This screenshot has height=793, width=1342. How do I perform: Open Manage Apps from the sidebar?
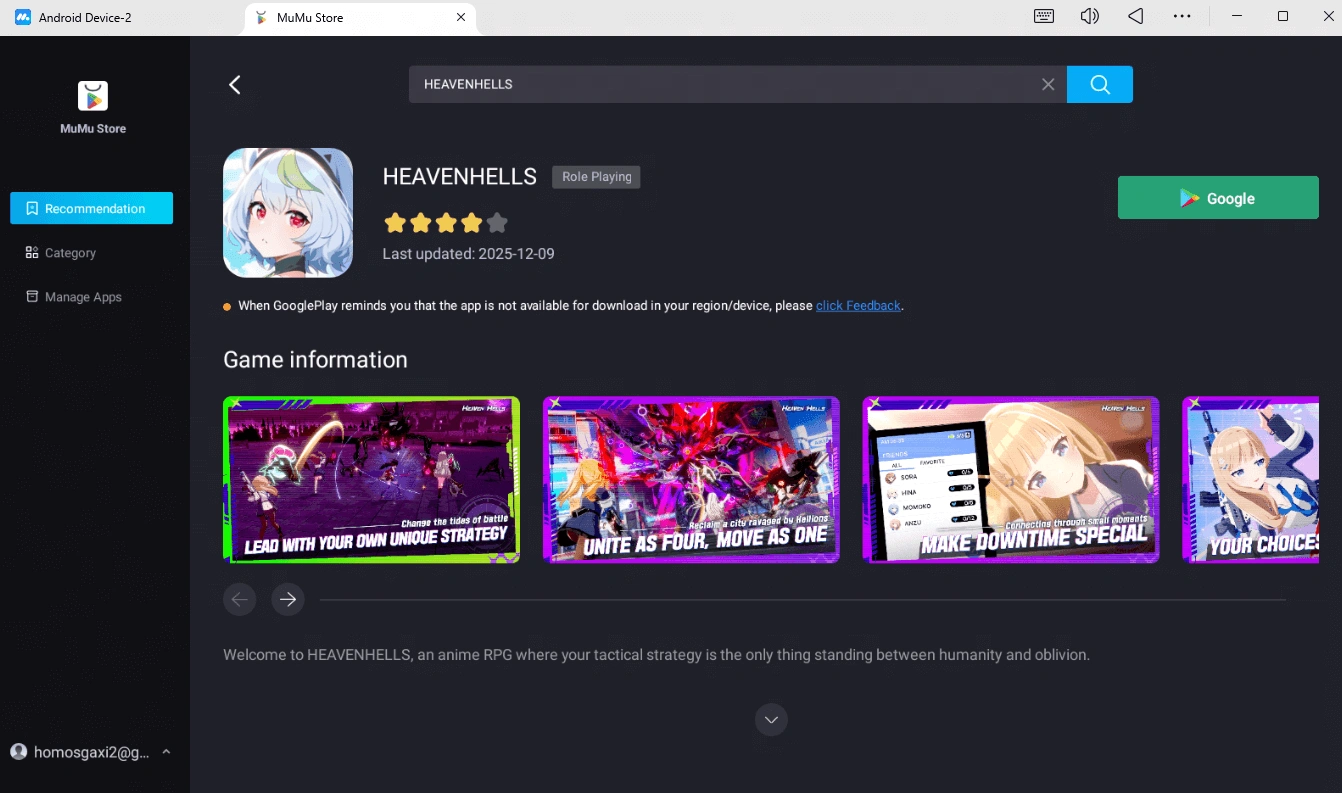pyautogui.click(x=82, y=297)
